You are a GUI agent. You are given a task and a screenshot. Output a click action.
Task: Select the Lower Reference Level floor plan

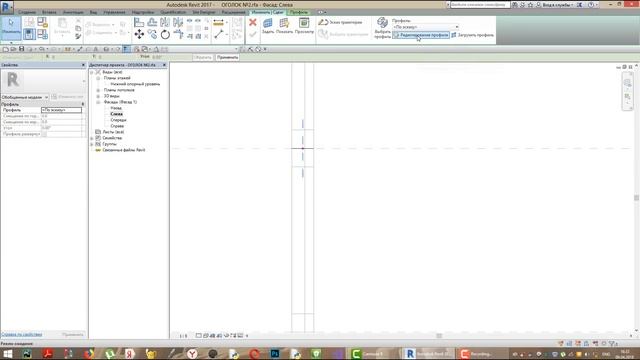pos(135,84)
